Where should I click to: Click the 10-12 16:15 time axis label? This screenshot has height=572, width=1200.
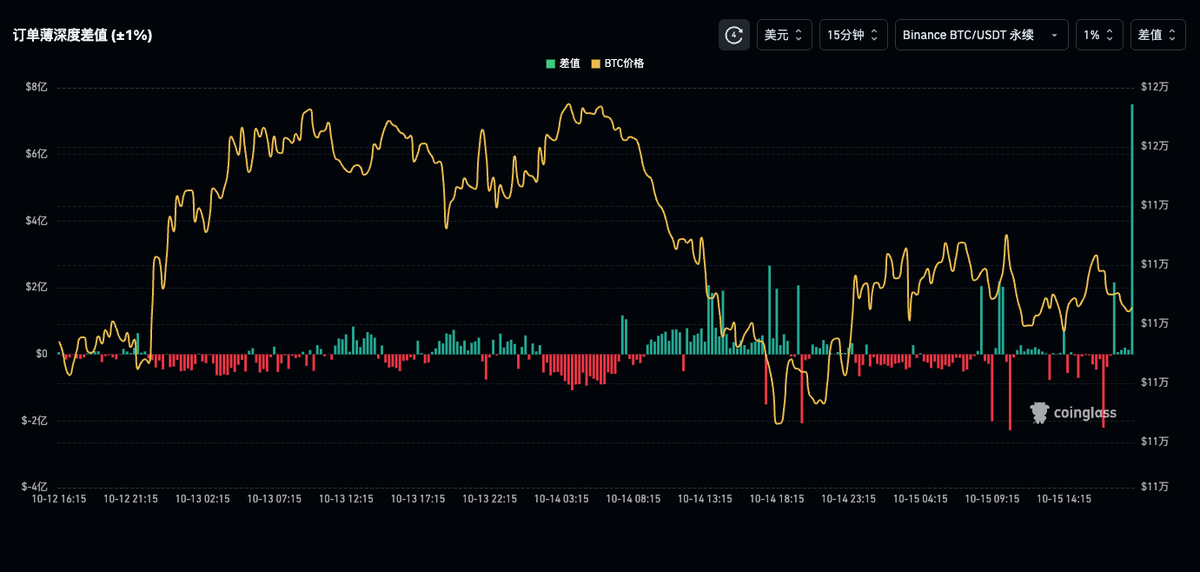pyautogui.click(x=59, y=498)
